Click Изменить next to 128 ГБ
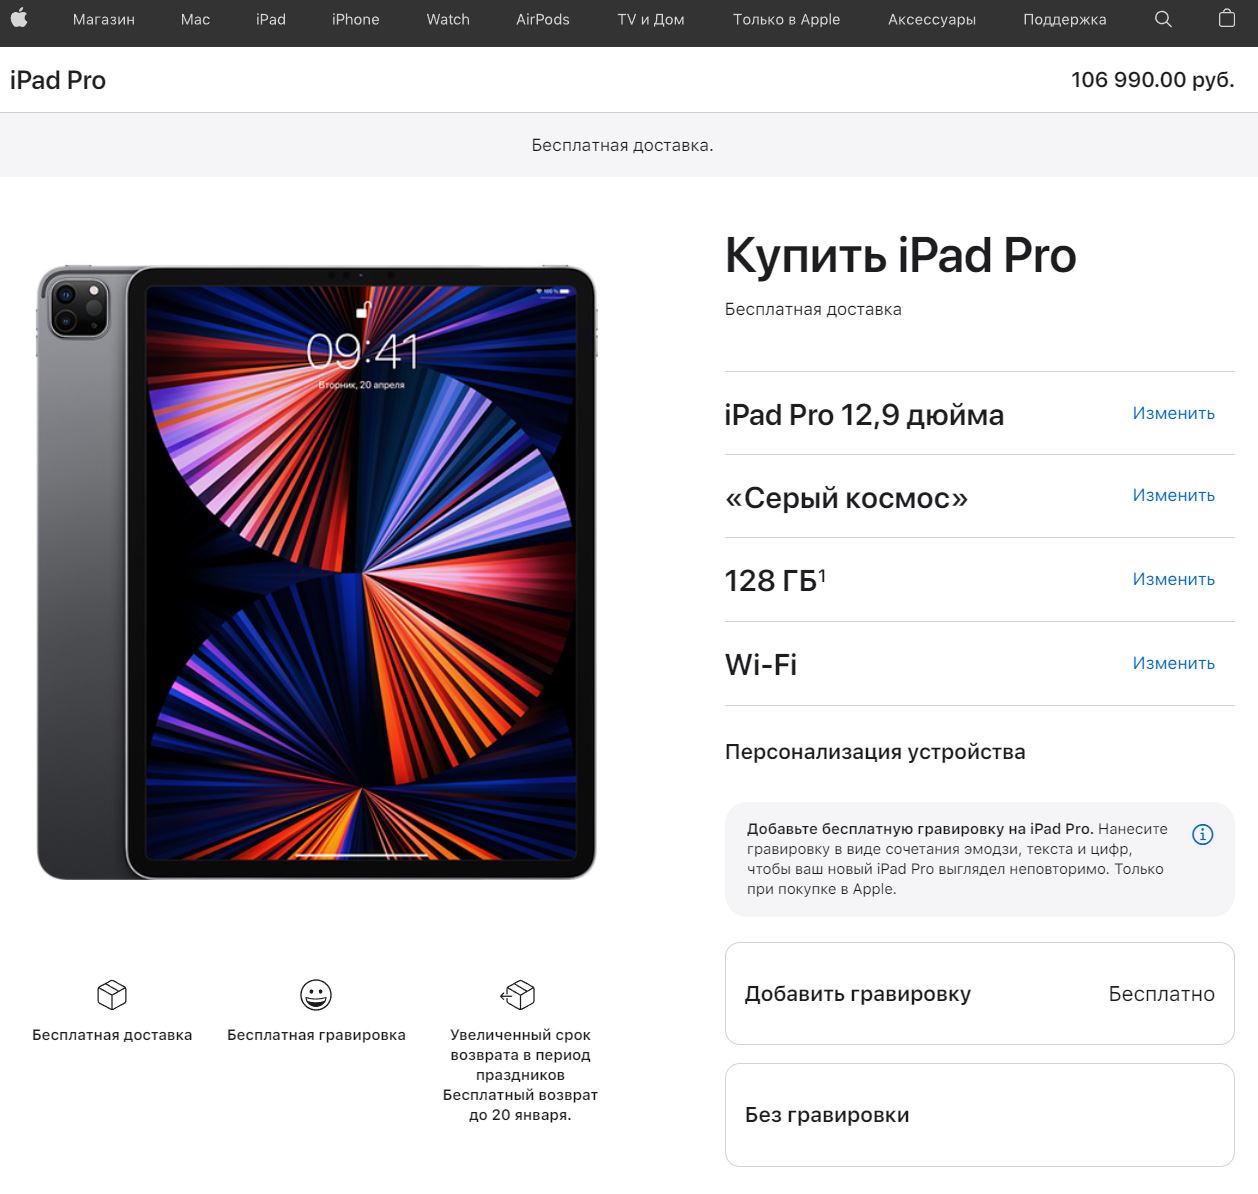 [1173, 579]
